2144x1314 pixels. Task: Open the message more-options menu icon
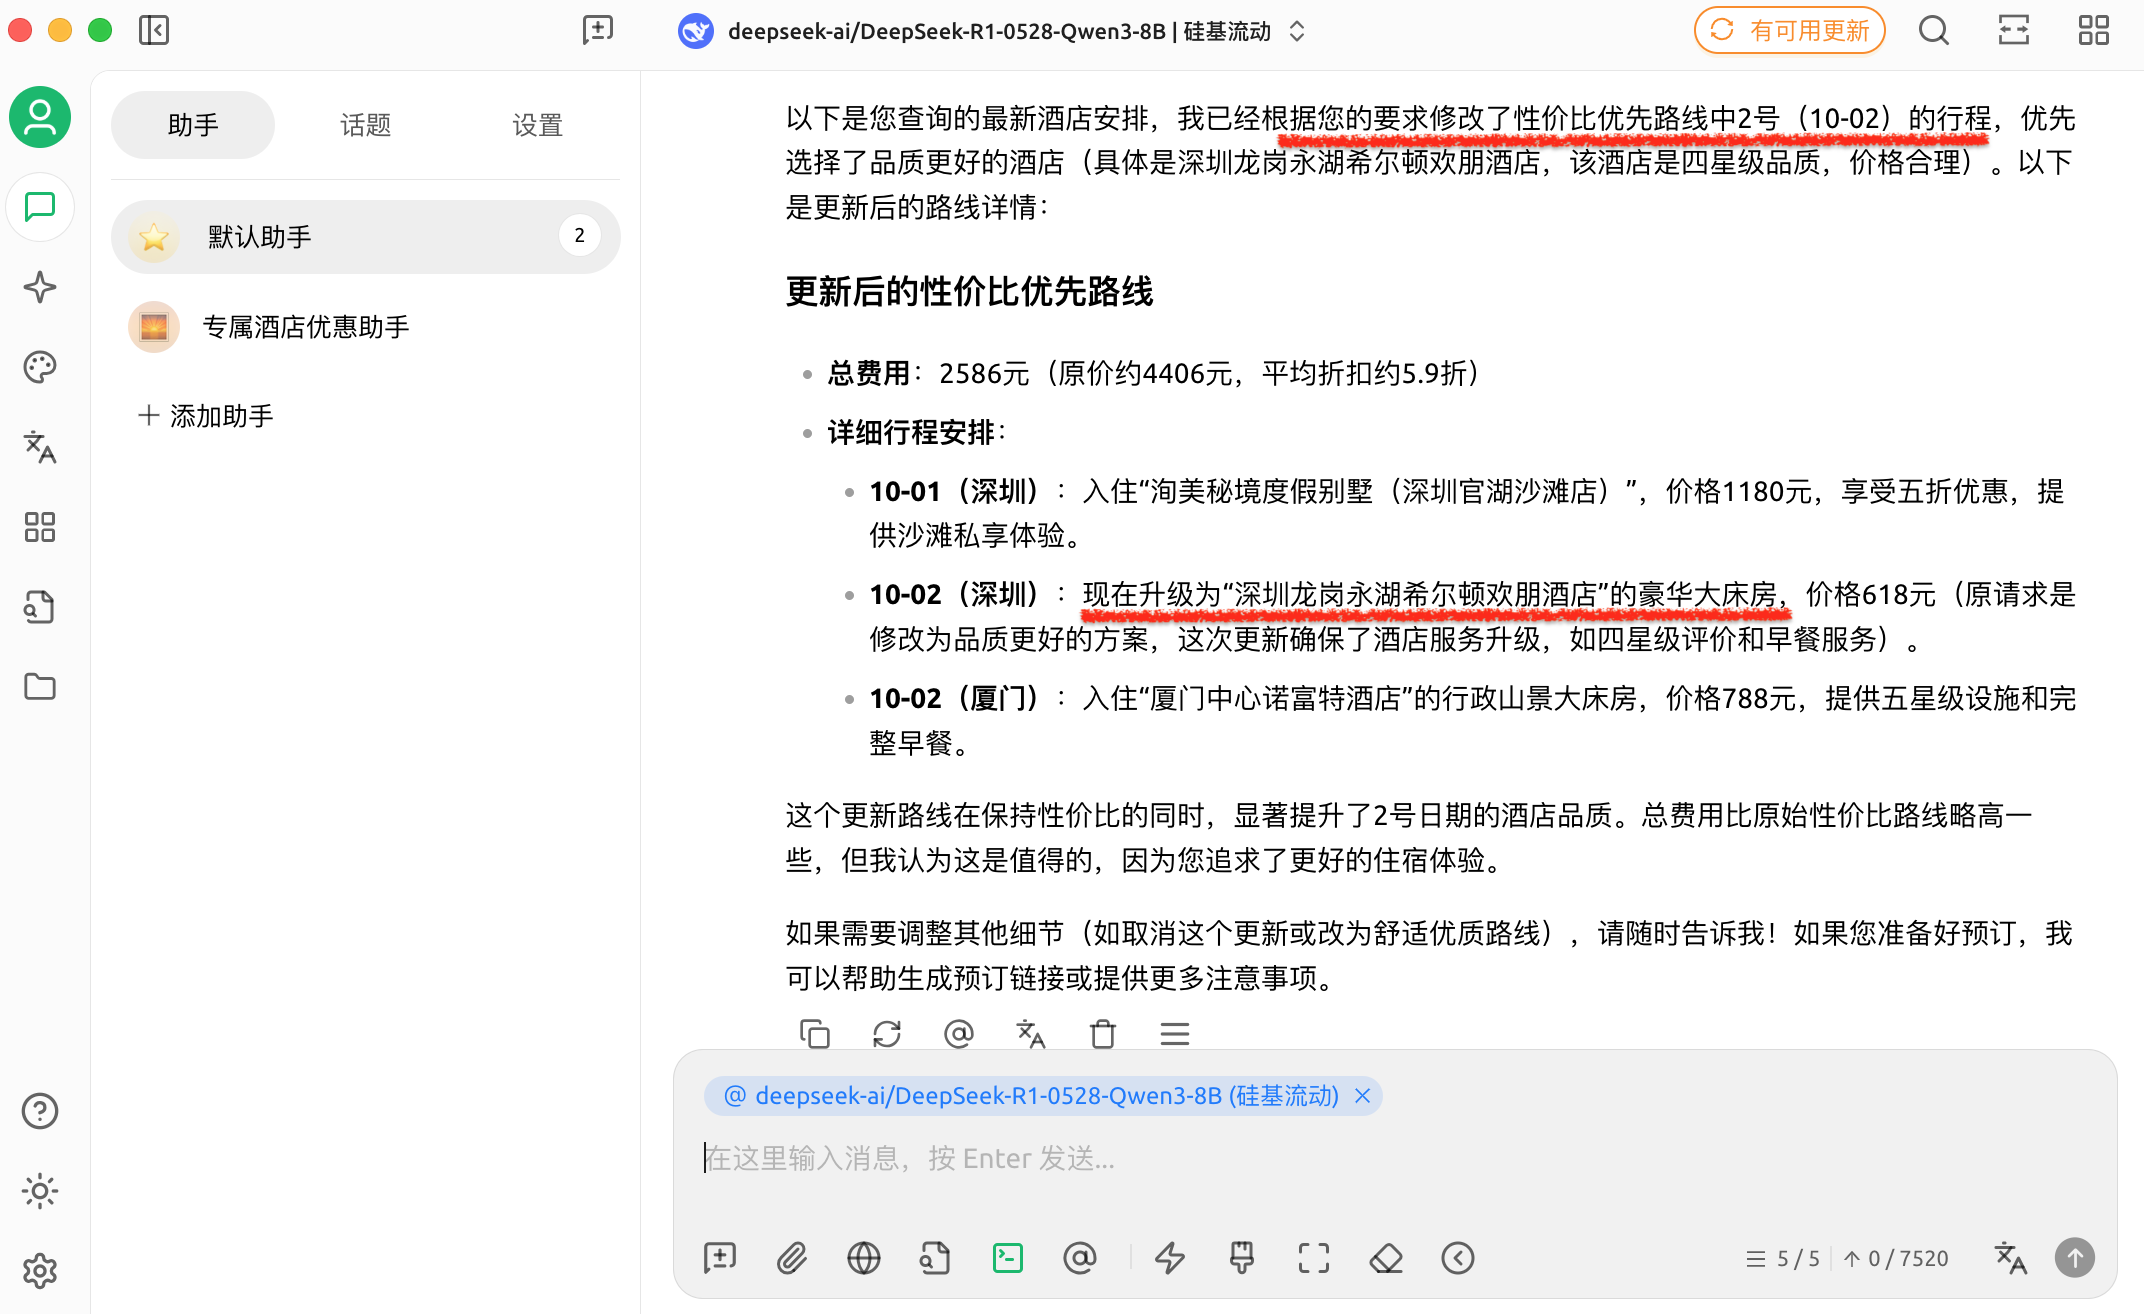(x=1175, y=1033)
